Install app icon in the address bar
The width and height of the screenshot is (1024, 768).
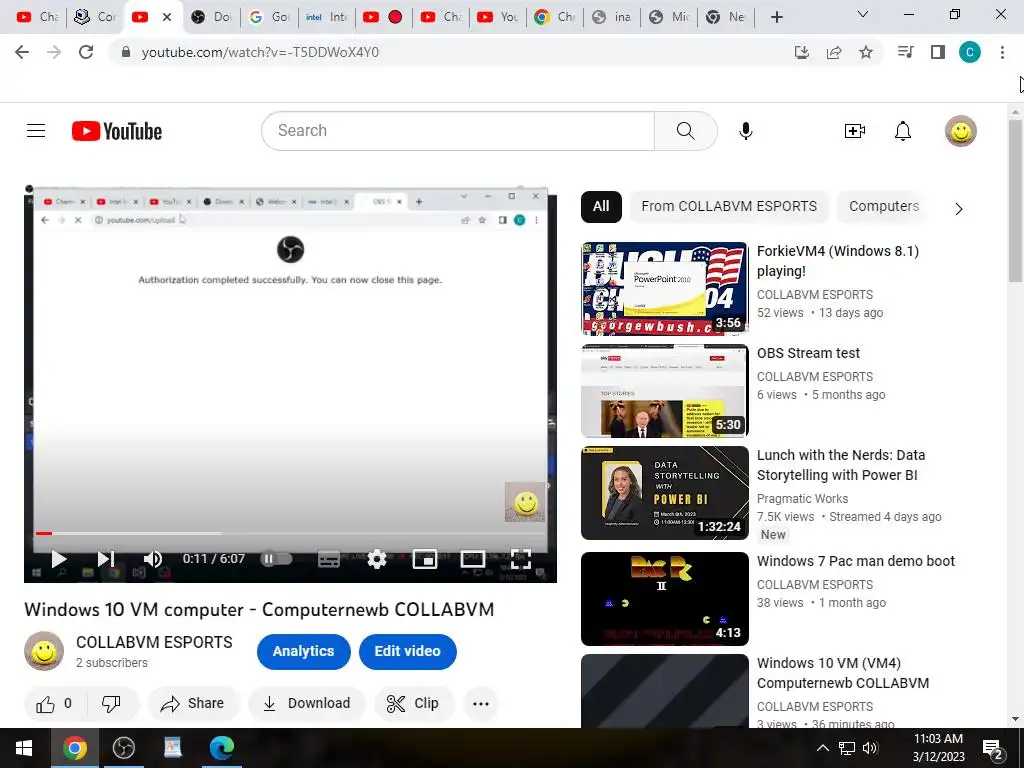click(x=801, y=52)
